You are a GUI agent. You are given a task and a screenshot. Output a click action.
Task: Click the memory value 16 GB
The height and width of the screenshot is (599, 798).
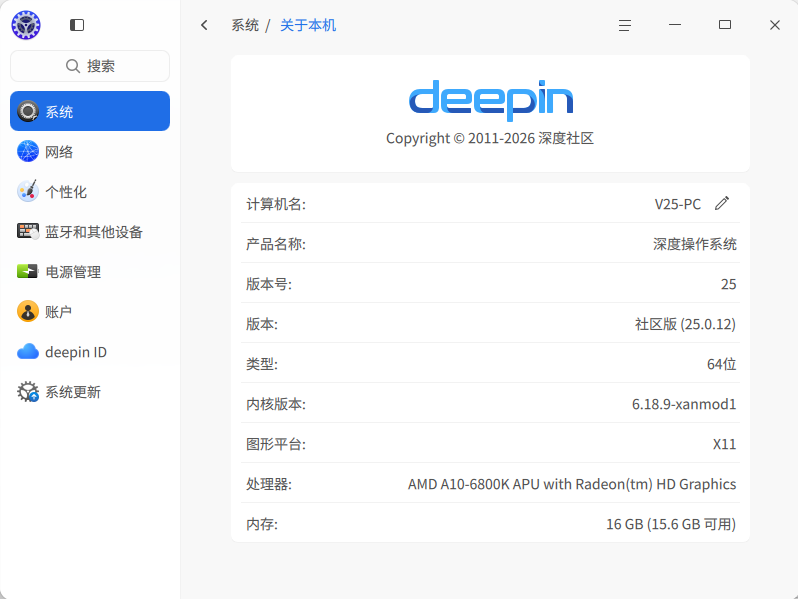click(671, 524)
